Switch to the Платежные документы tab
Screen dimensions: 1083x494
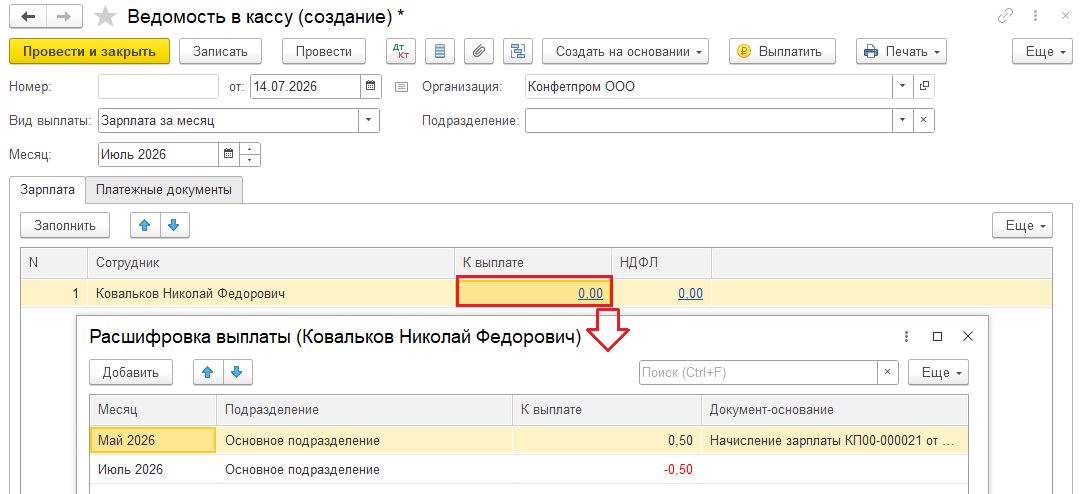click(x=164, y=190)
